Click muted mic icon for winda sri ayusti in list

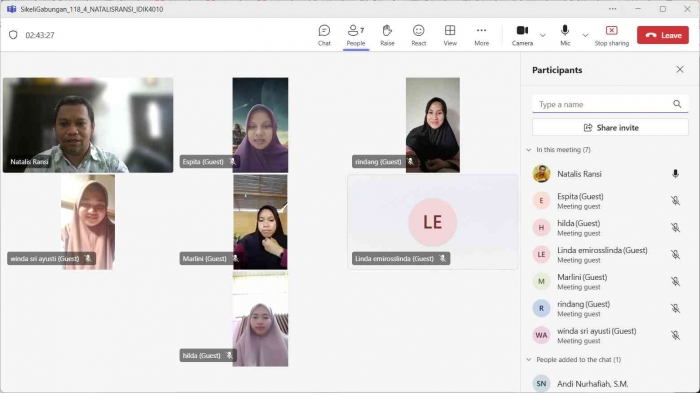tap(675, 335)
